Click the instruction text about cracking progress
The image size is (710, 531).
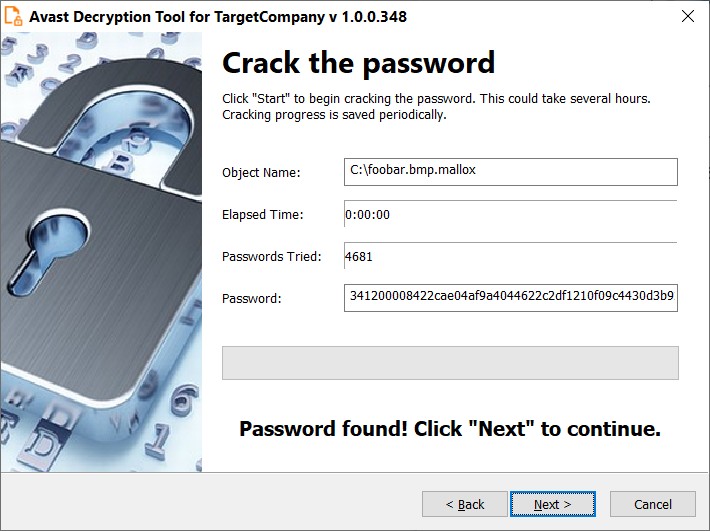pyautogui.click(x=435, y=106)
